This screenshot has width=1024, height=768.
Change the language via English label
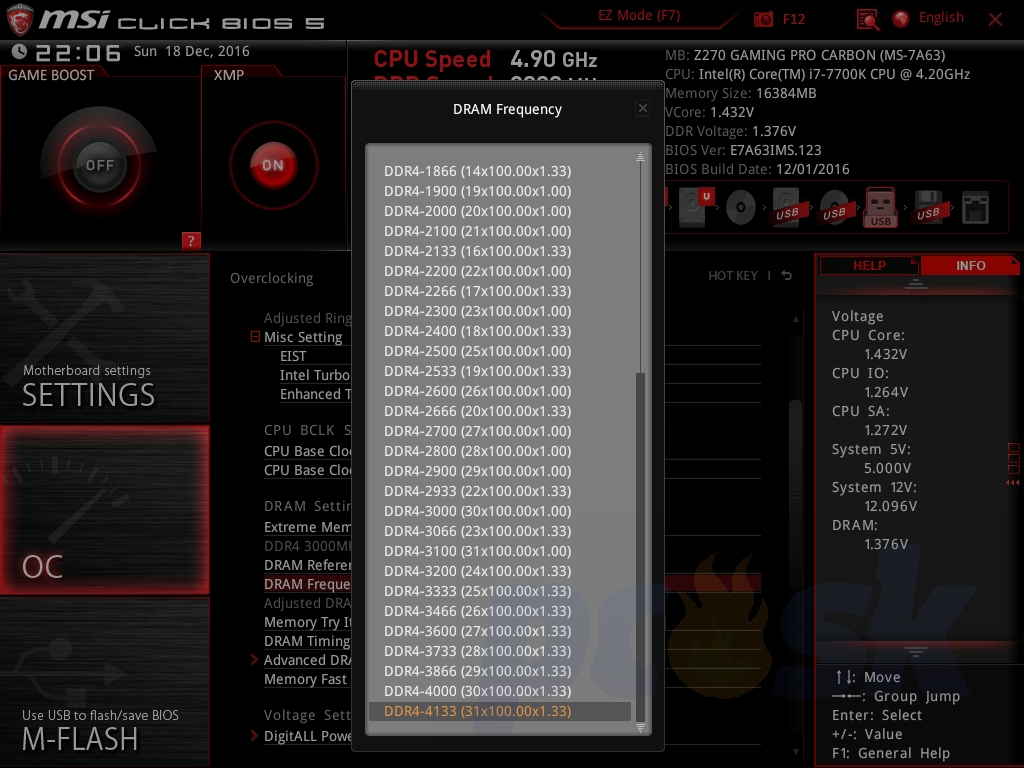coord(941,18)
